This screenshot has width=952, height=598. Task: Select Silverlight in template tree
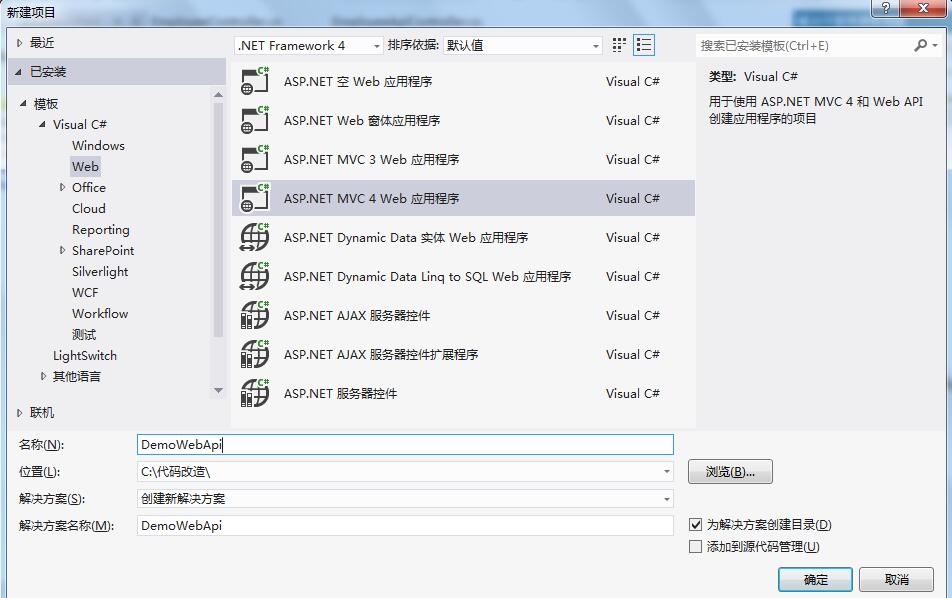click(100, 271)
